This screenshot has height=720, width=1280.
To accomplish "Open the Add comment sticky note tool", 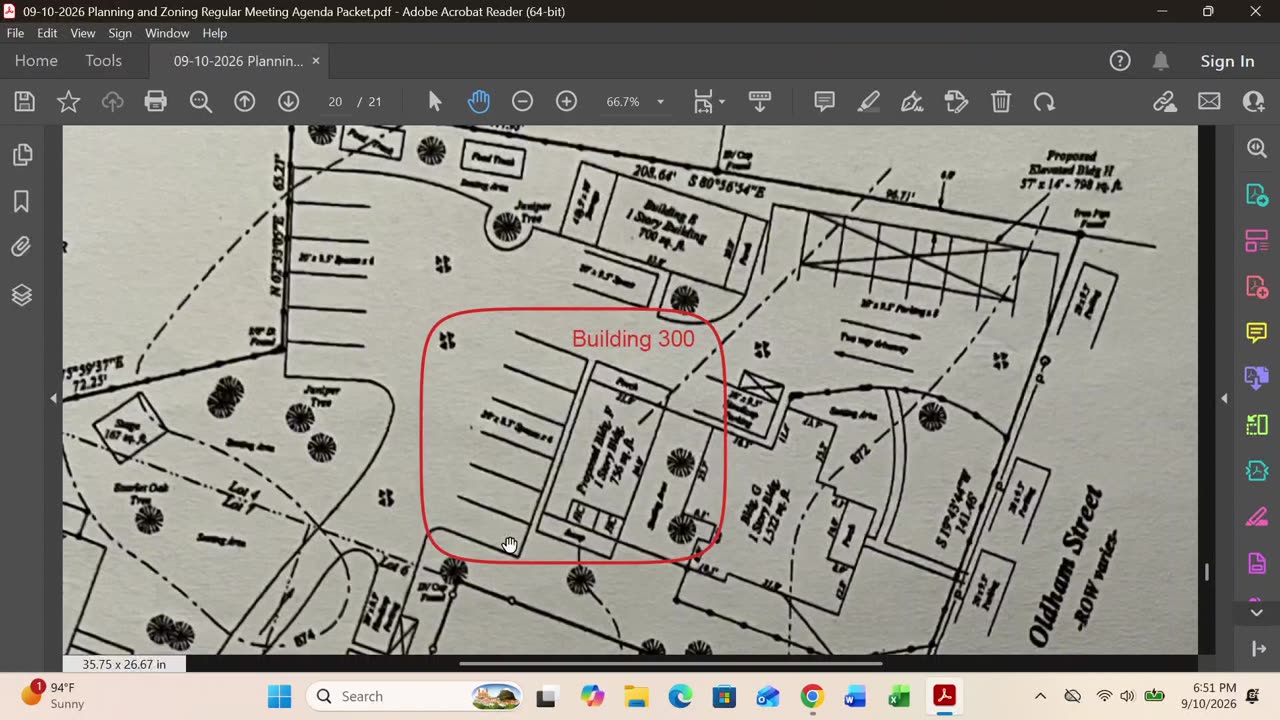I will pyautogui.click(x=824, y=101).
